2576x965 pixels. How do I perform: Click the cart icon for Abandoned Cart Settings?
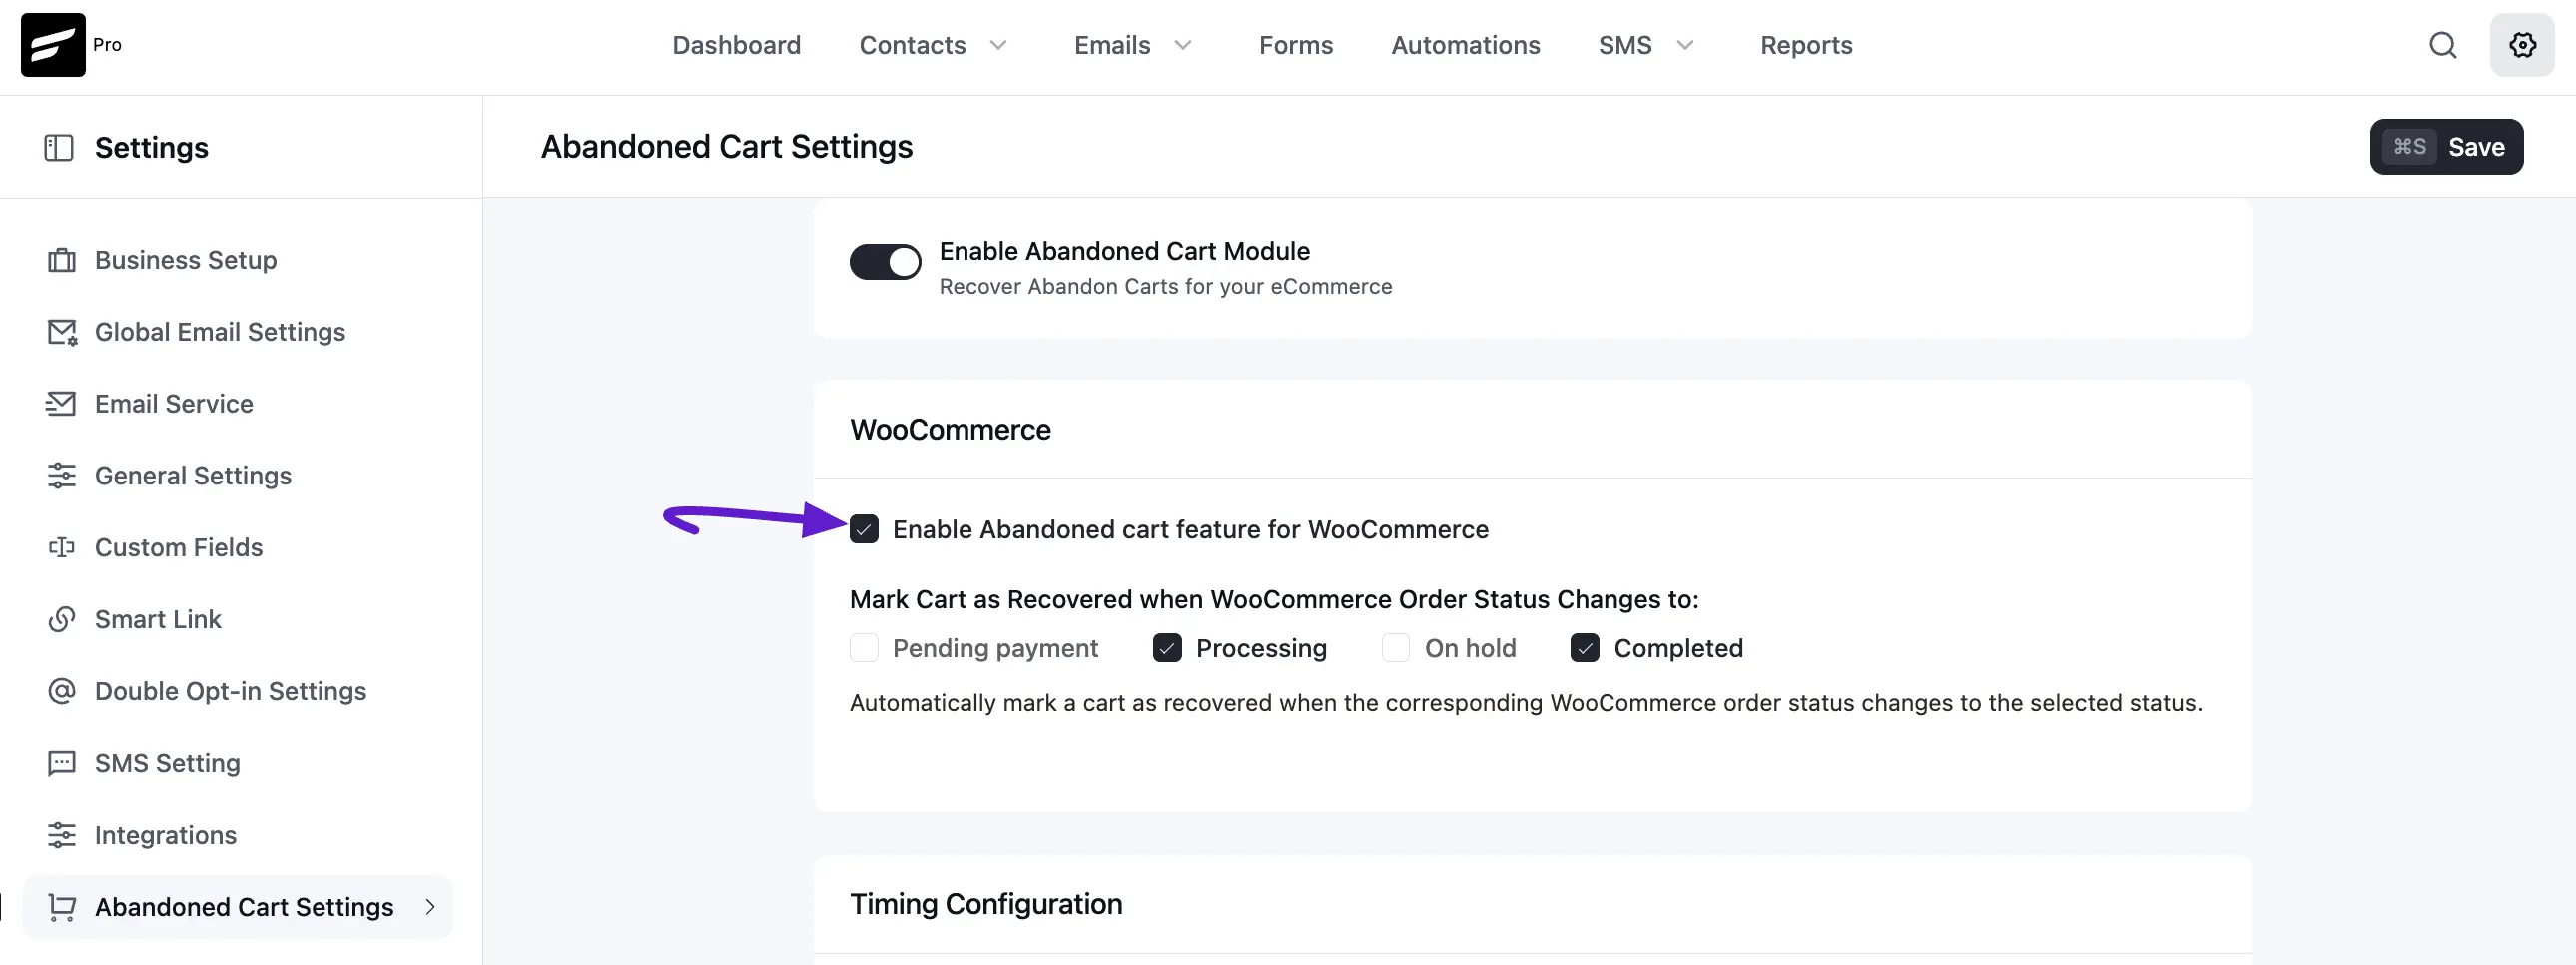tap(62, 908)
